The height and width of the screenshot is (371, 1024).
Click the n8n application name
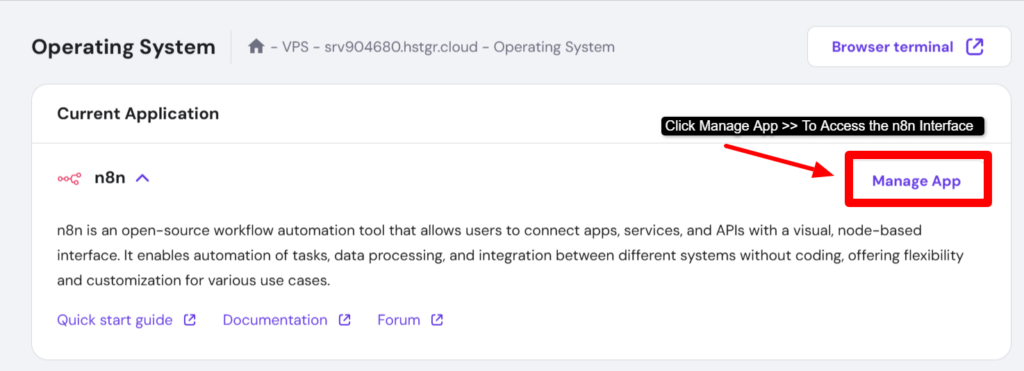pos(110,178)
